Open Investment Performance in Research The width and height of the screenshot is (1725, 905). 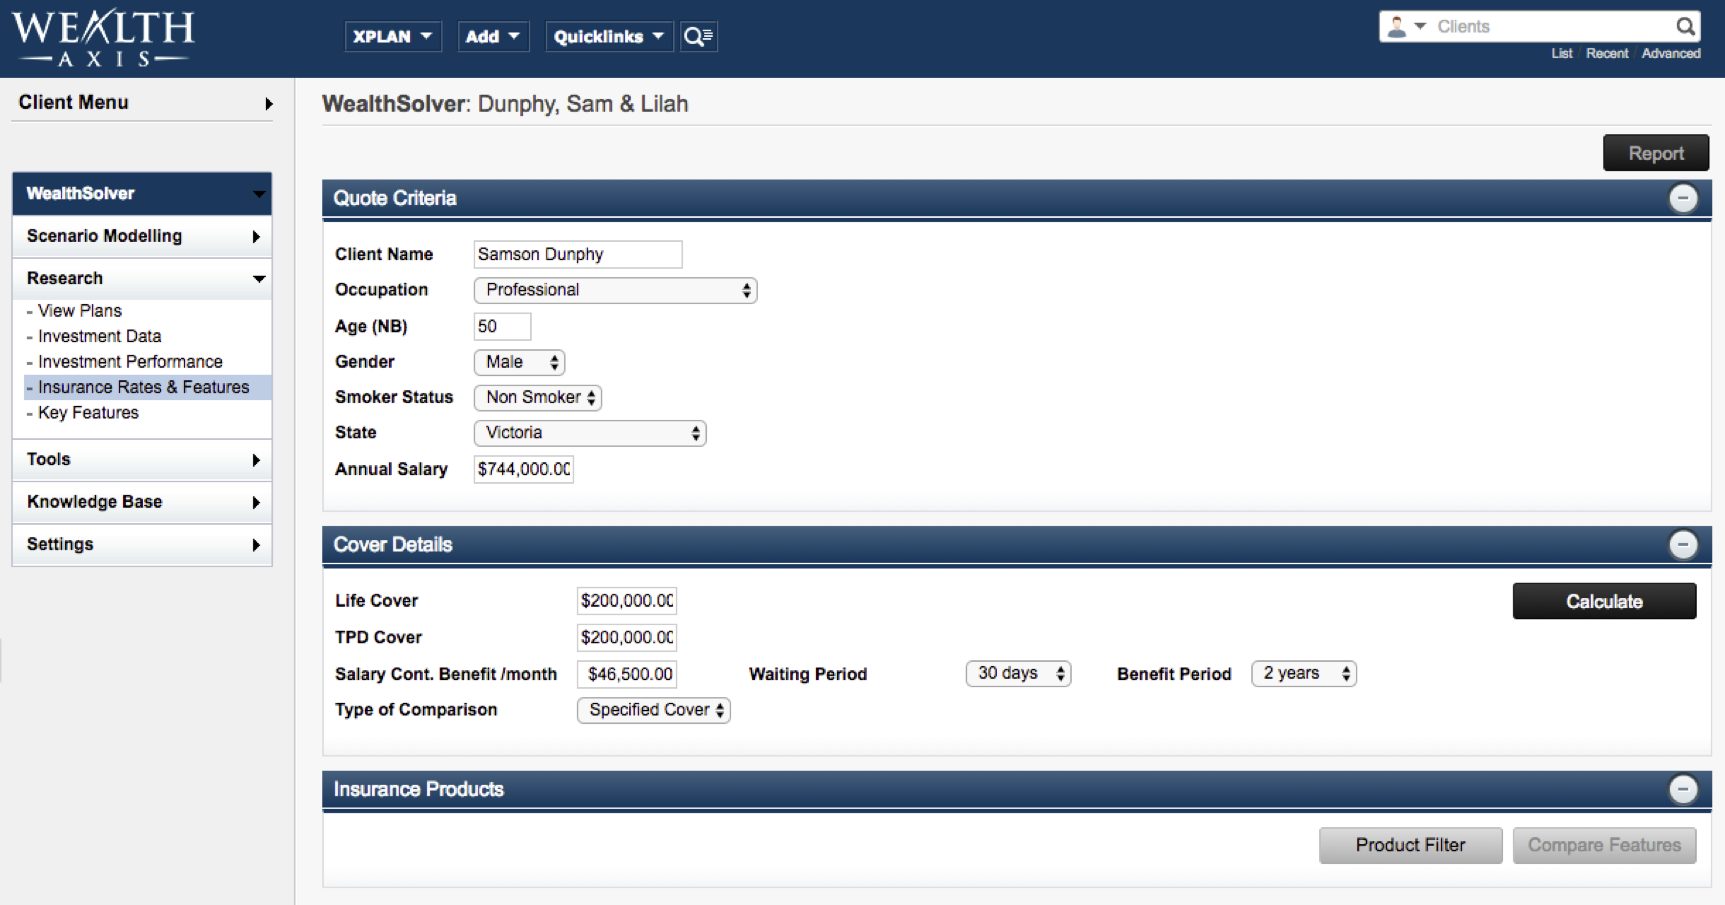click(x=130, y=362)
